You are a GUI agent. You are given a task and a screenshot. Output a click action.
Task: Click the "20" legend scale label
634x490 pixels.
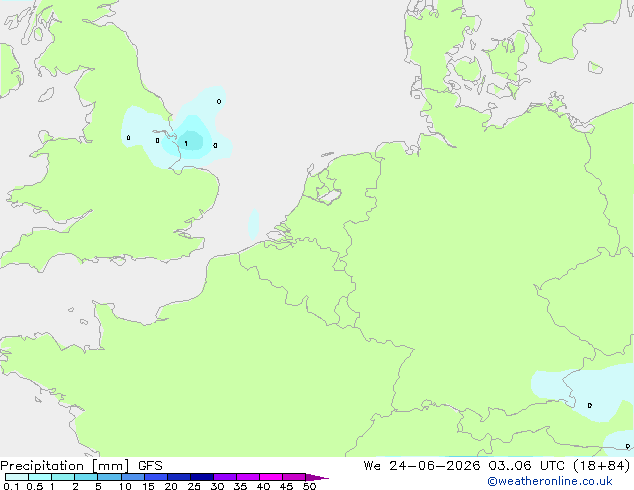171,486
